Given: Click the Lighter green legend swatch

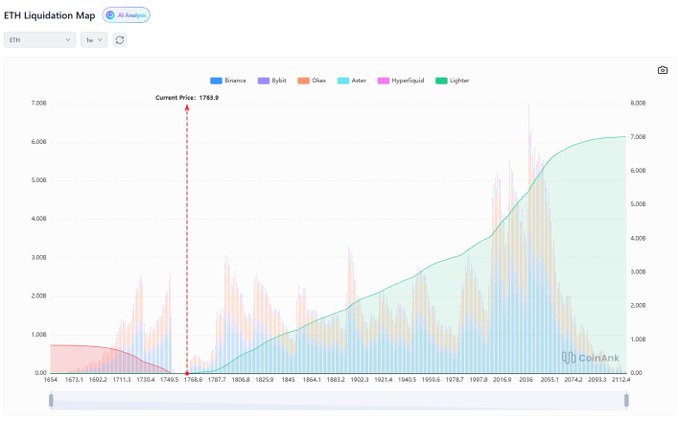Looking at the screenshot, I should (x=441, y=81).
